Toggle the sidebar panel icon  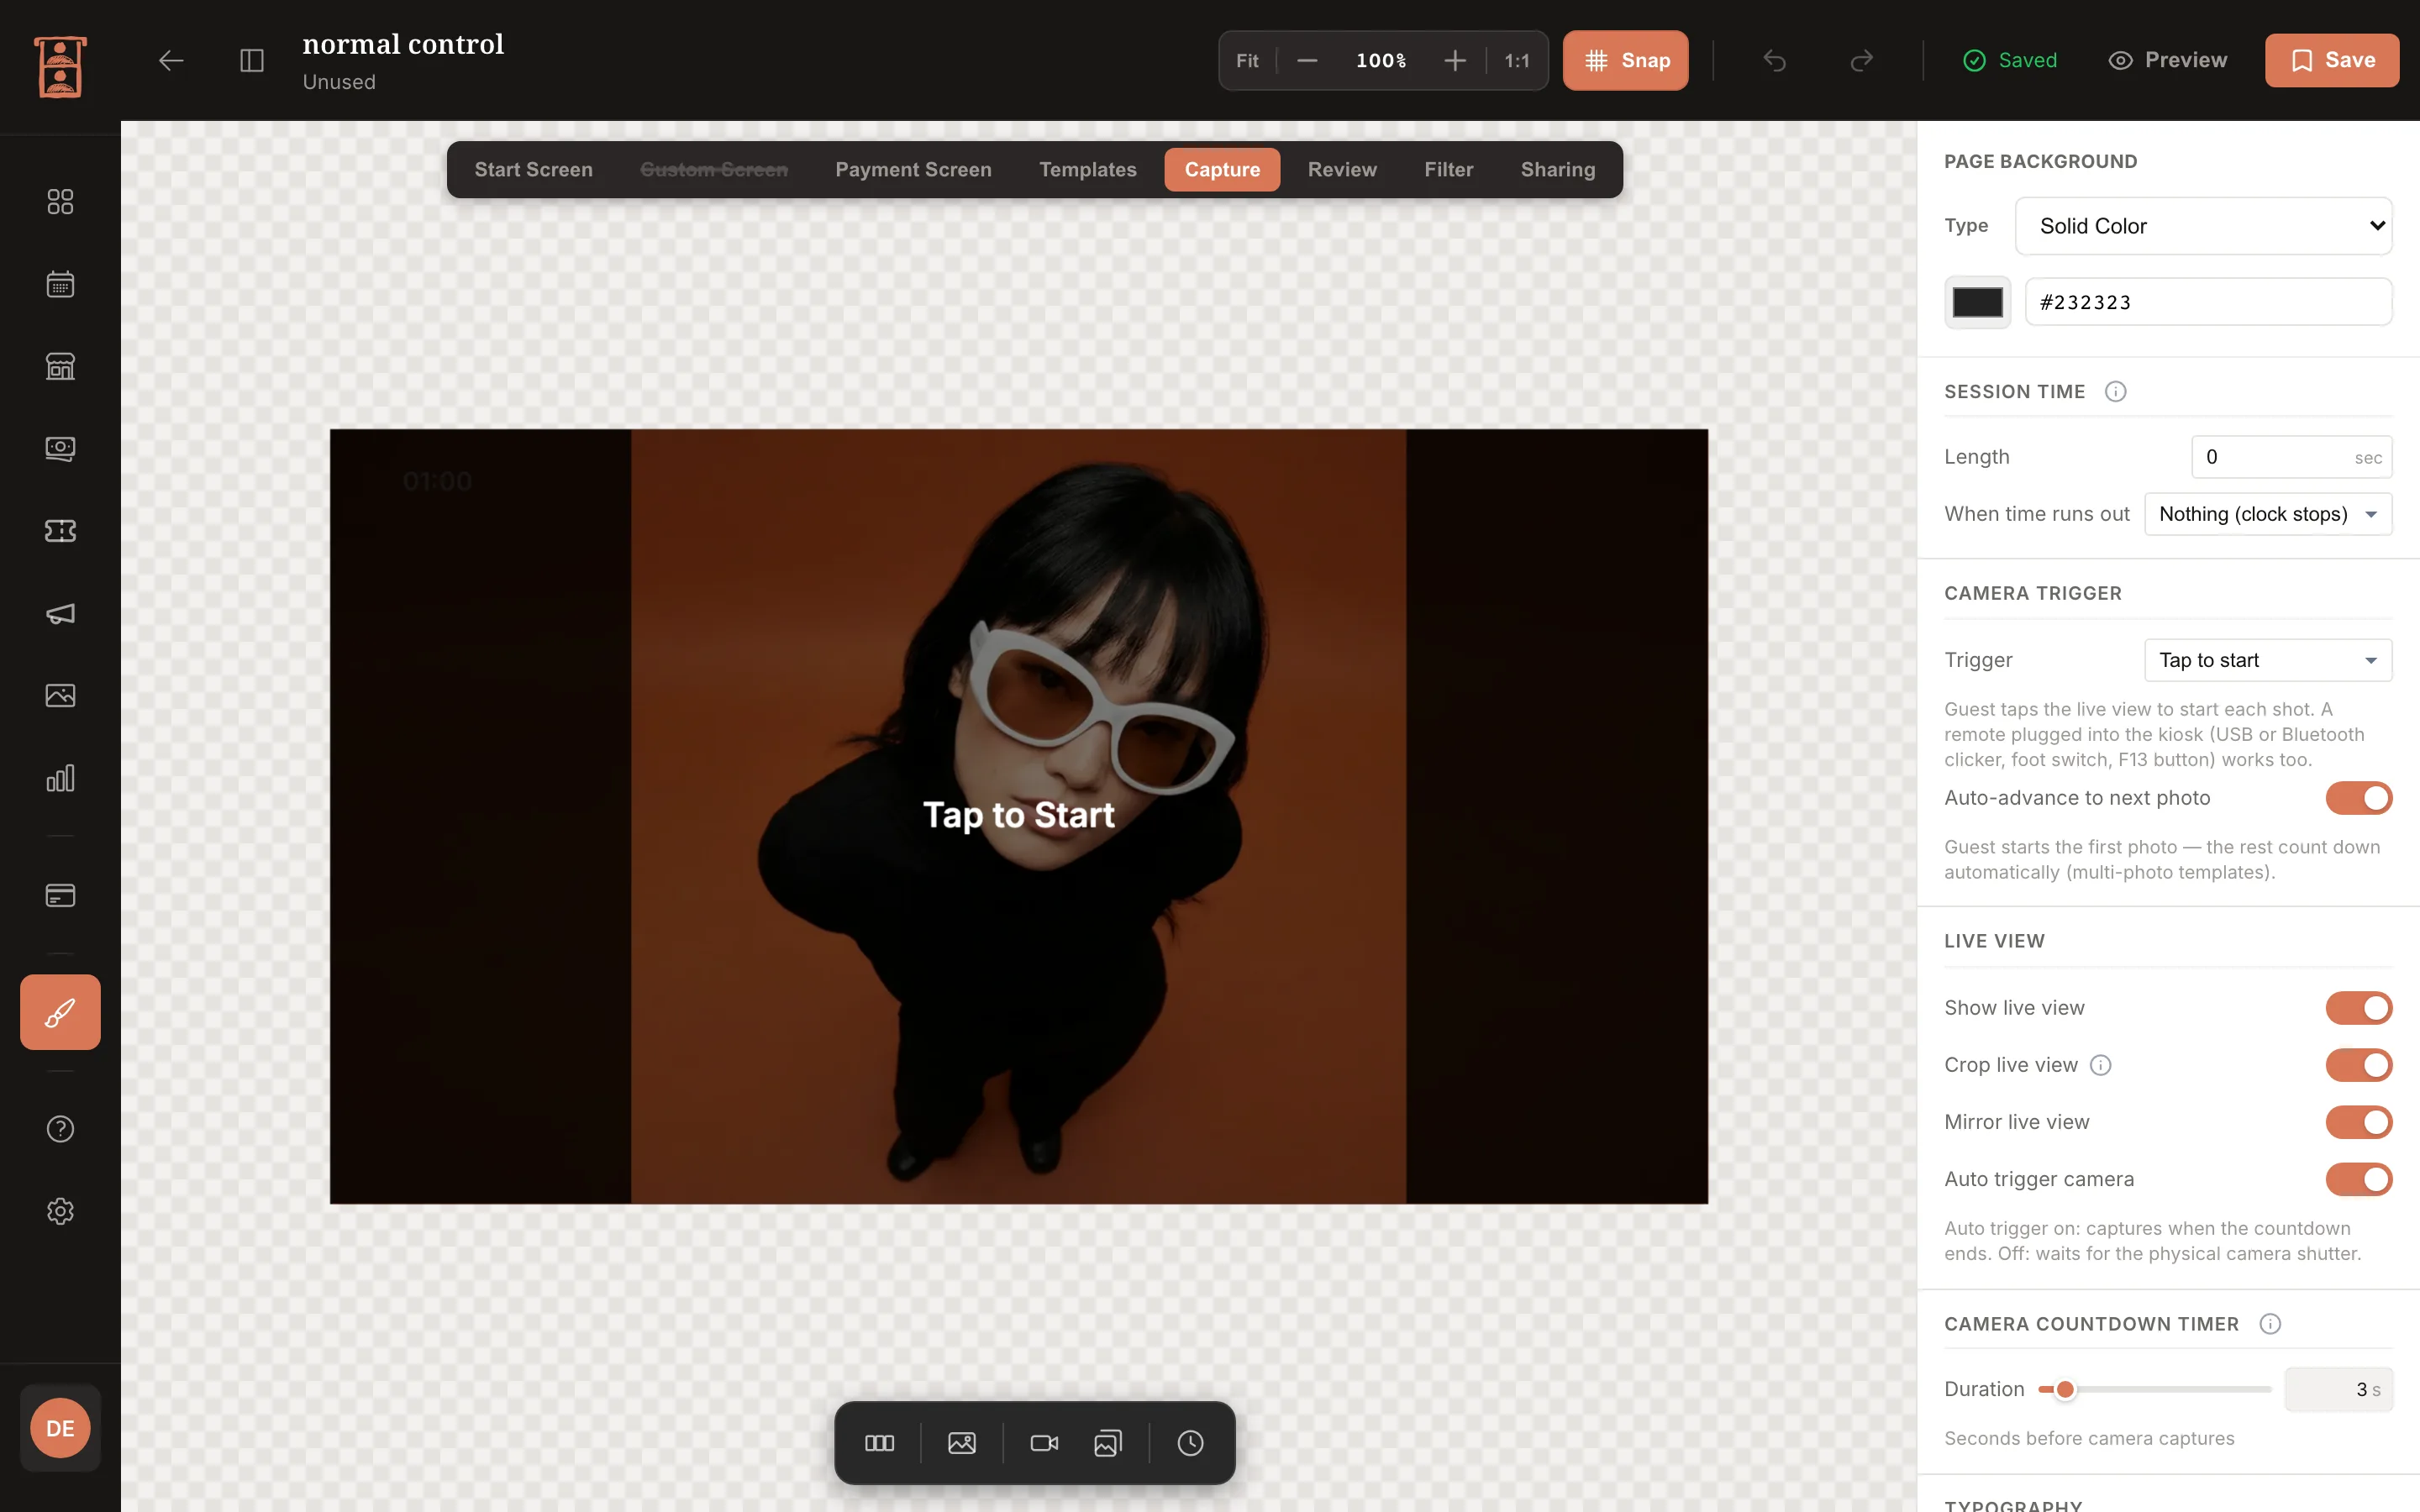click(x=252, y=61)
